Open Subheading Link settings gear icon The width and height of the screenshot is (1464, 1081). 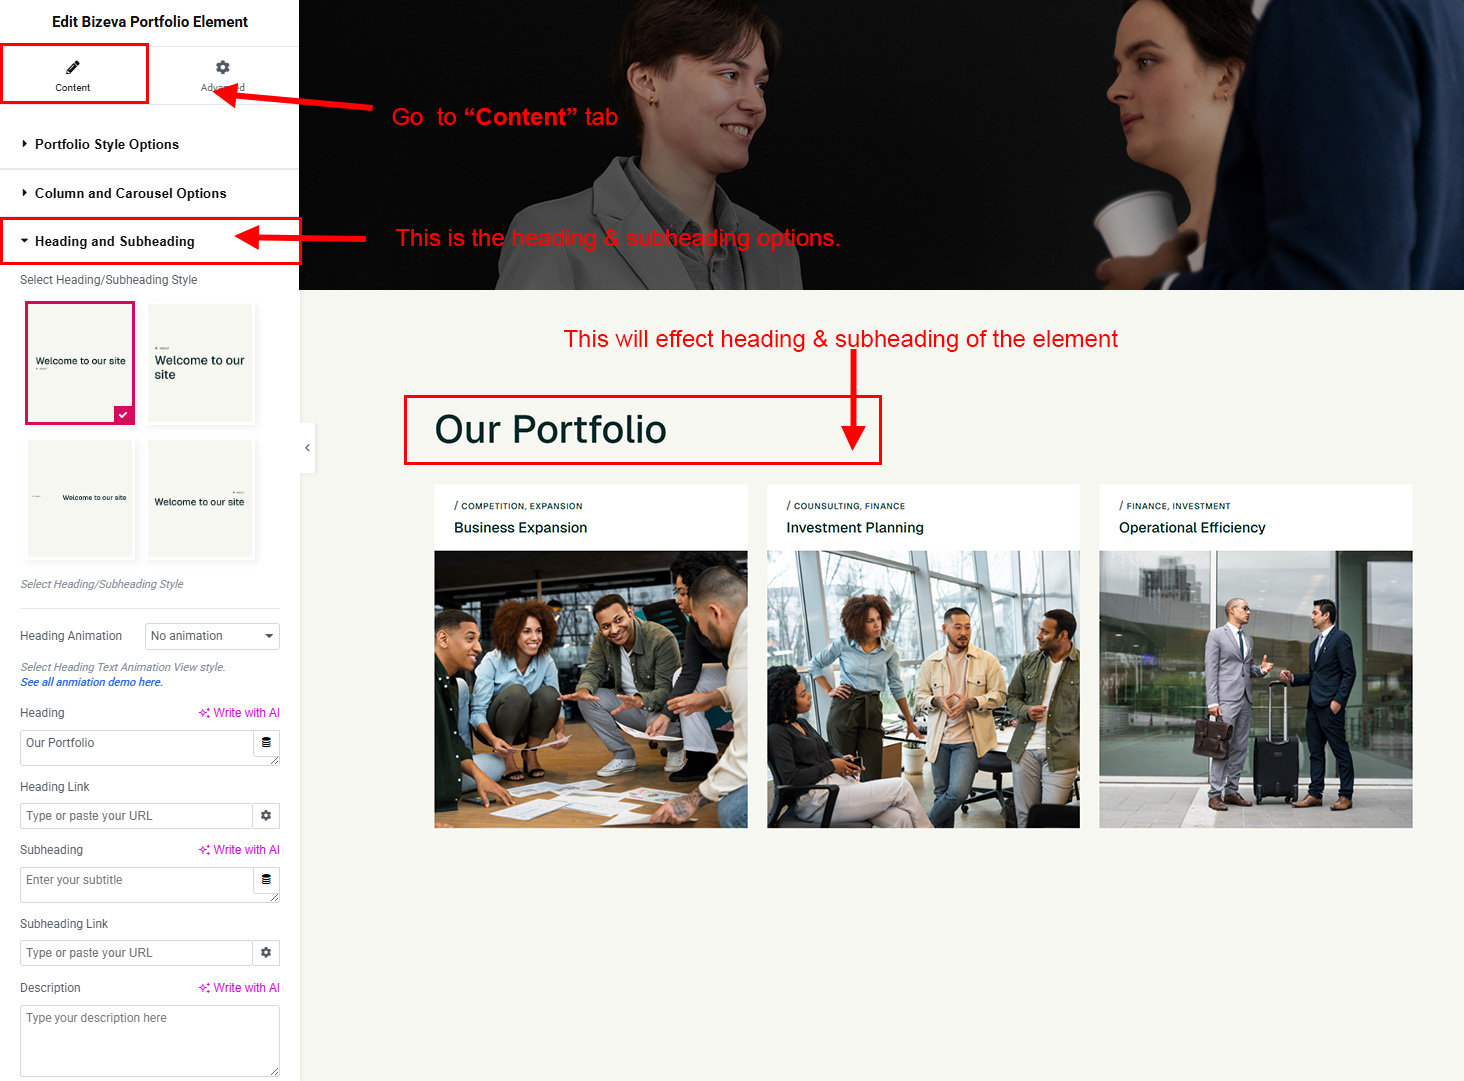(x=266, y=953)
